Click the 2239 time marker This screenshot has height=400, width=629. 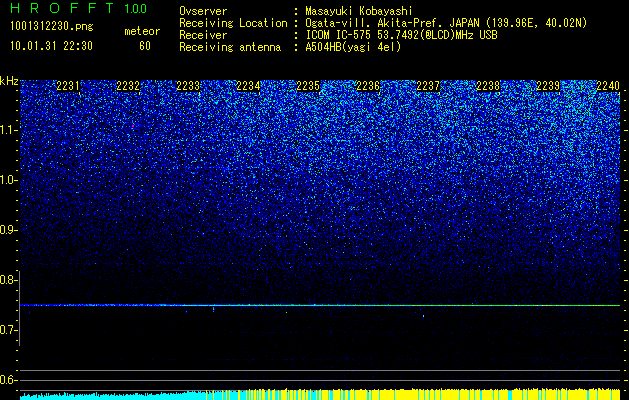pyautogui.click(x=548, y=86)
